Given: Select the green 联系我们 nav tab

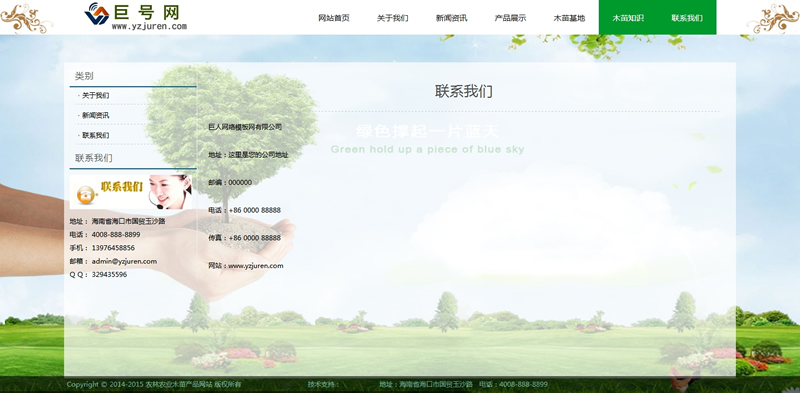Looking at the screenshot, I should click(687, 18).
